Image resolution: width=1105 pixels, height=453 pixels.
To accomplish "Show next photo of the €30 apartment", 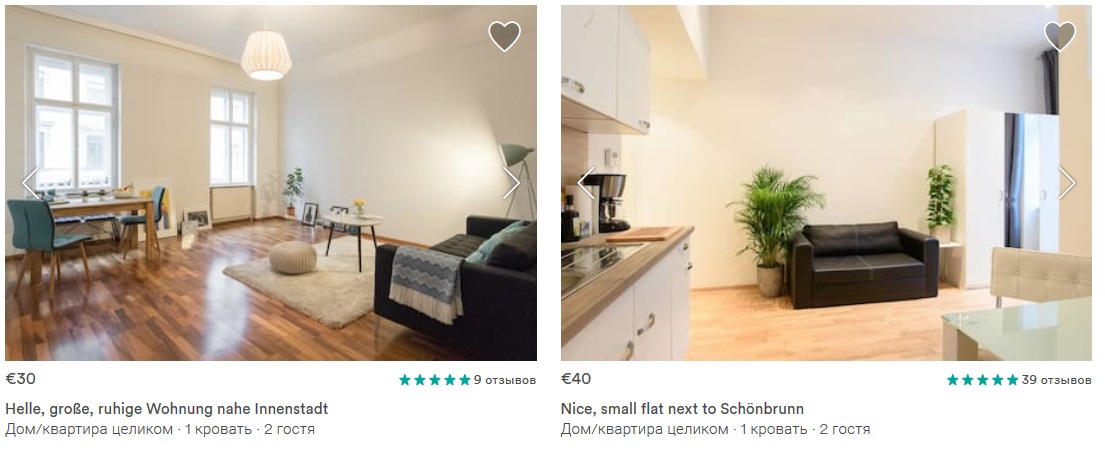I will point(511,182).
